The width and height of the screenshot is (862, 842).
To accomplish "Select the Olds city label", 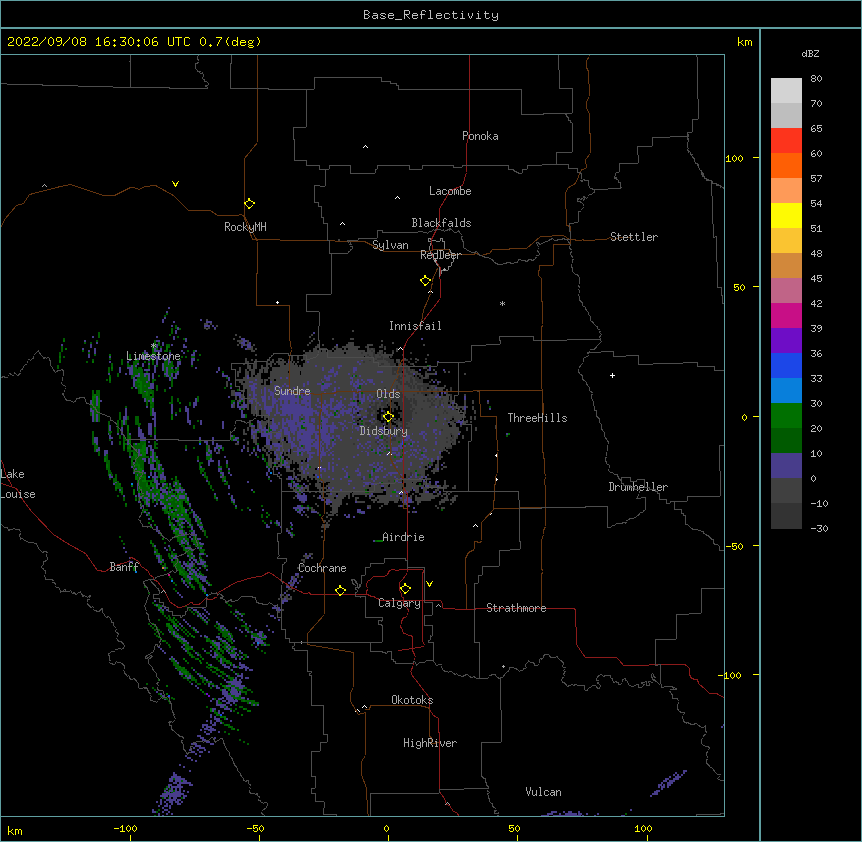I will (388, 394).
